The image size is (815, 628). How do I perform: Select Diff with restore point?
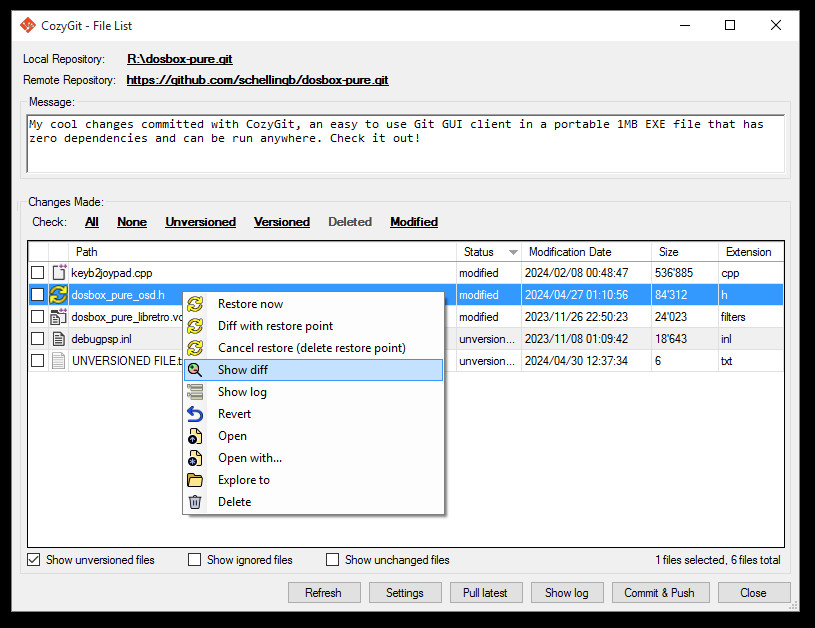tap(313, 326)
